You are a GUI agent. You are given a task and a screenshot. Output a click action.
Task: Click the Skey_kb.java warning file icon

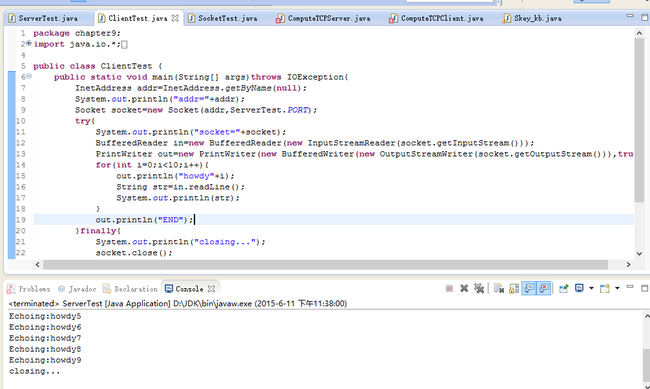pyautogui.click(x=507, y=18)
